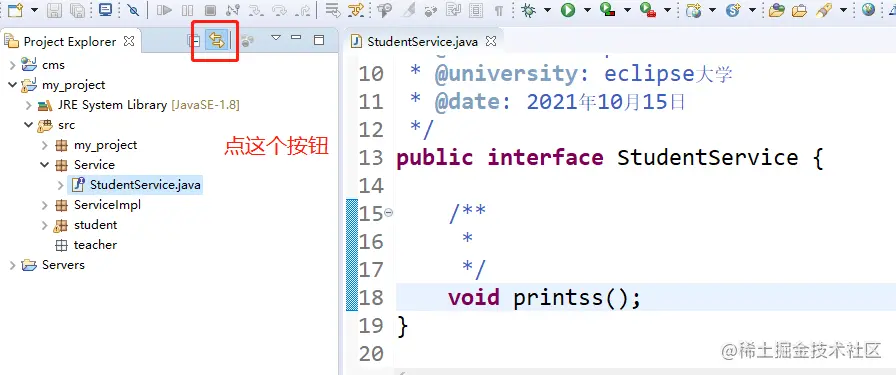Toggle Block Selection mode icon

(x=475, y=10)
